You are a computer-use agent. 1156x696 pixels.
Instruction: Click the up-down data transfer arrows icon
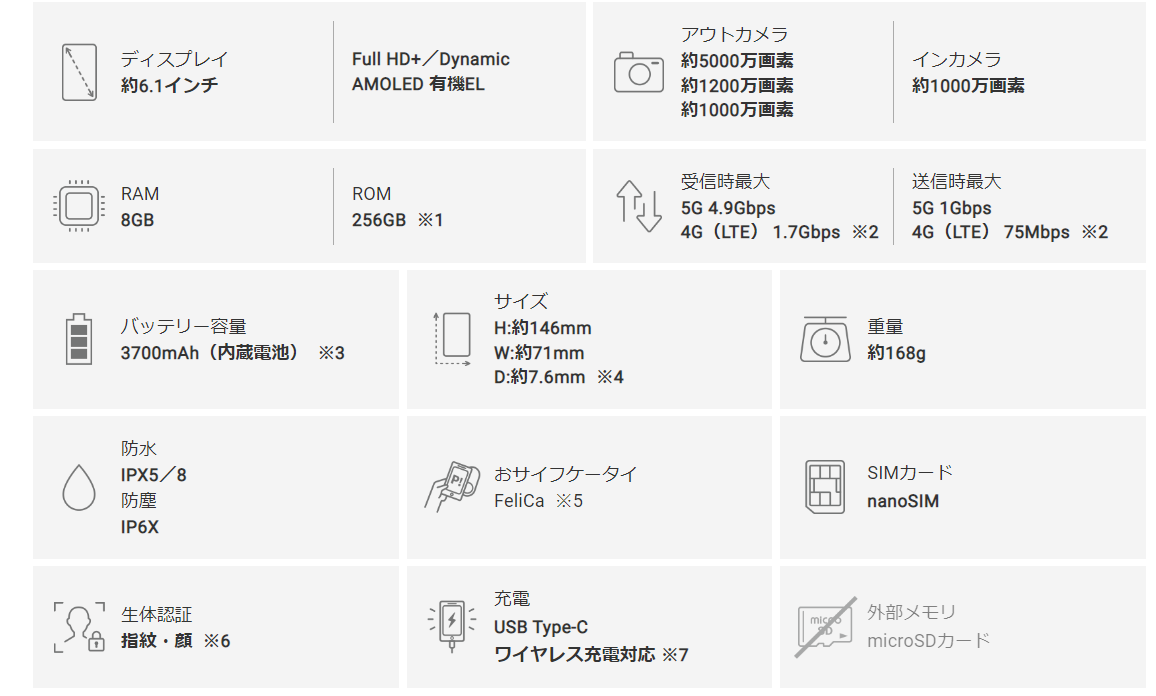638,206
